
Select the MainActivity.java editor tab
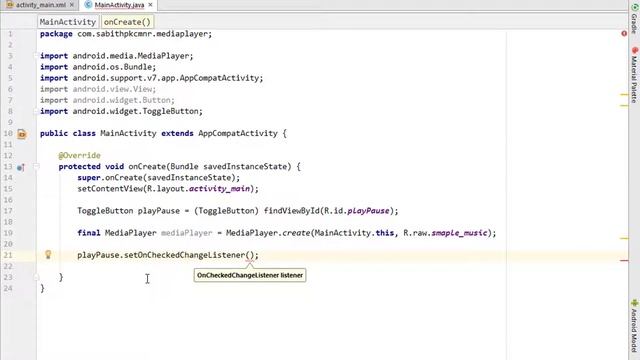tap(119, 5)
